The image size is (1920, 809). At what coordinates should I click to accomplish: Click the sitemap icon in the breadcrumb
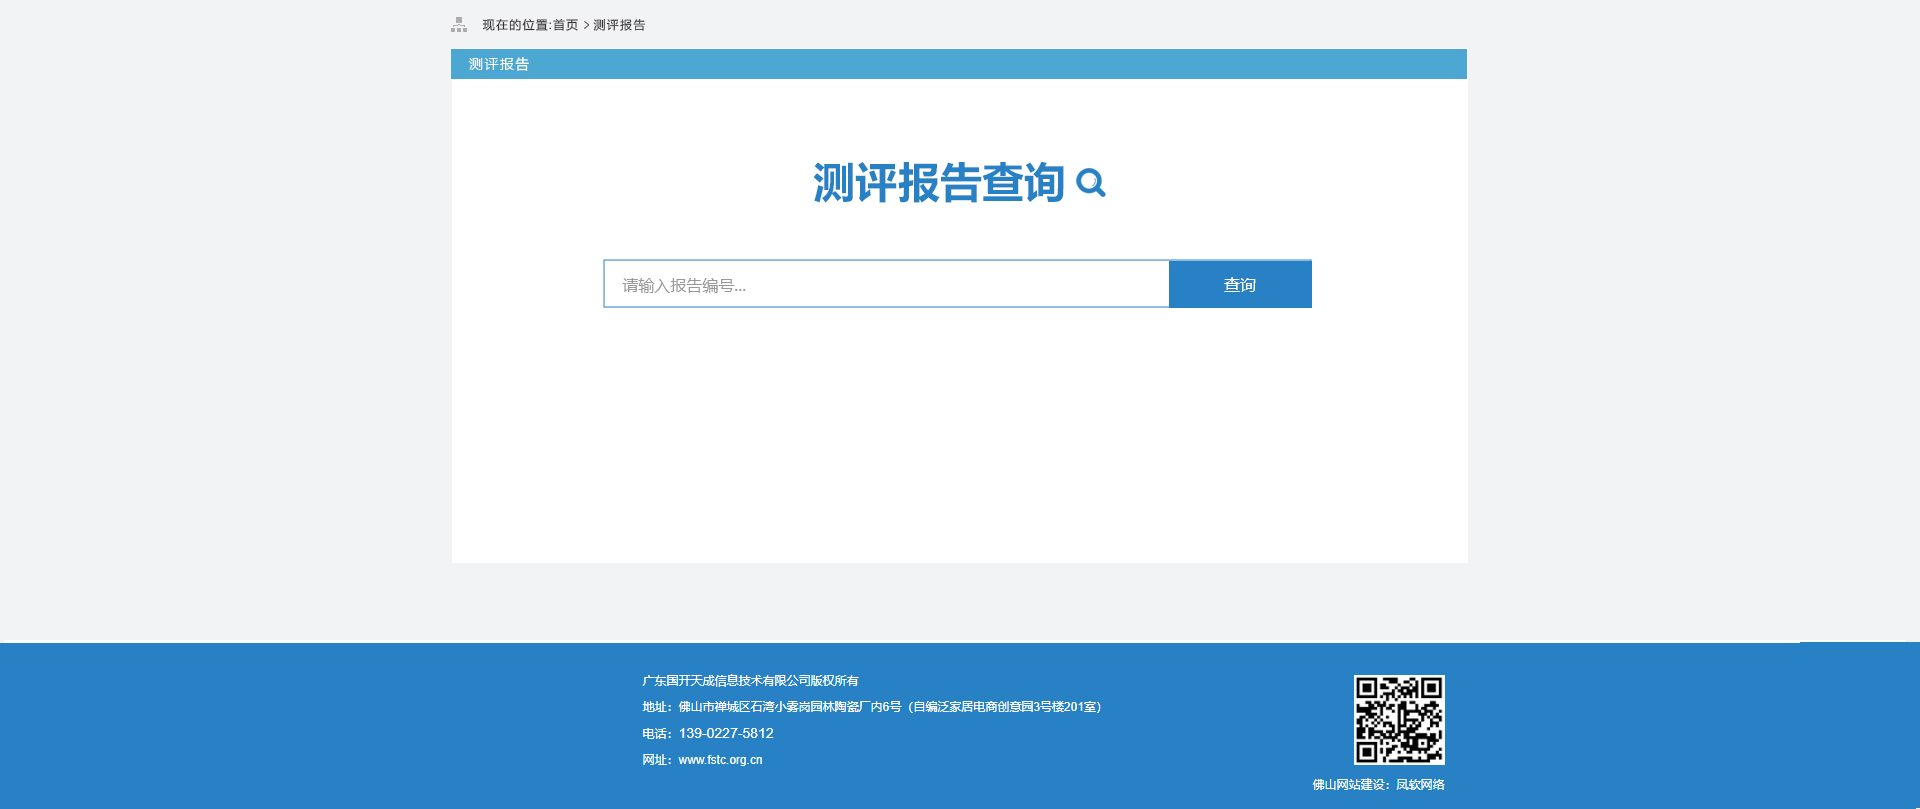click(459, 25)
